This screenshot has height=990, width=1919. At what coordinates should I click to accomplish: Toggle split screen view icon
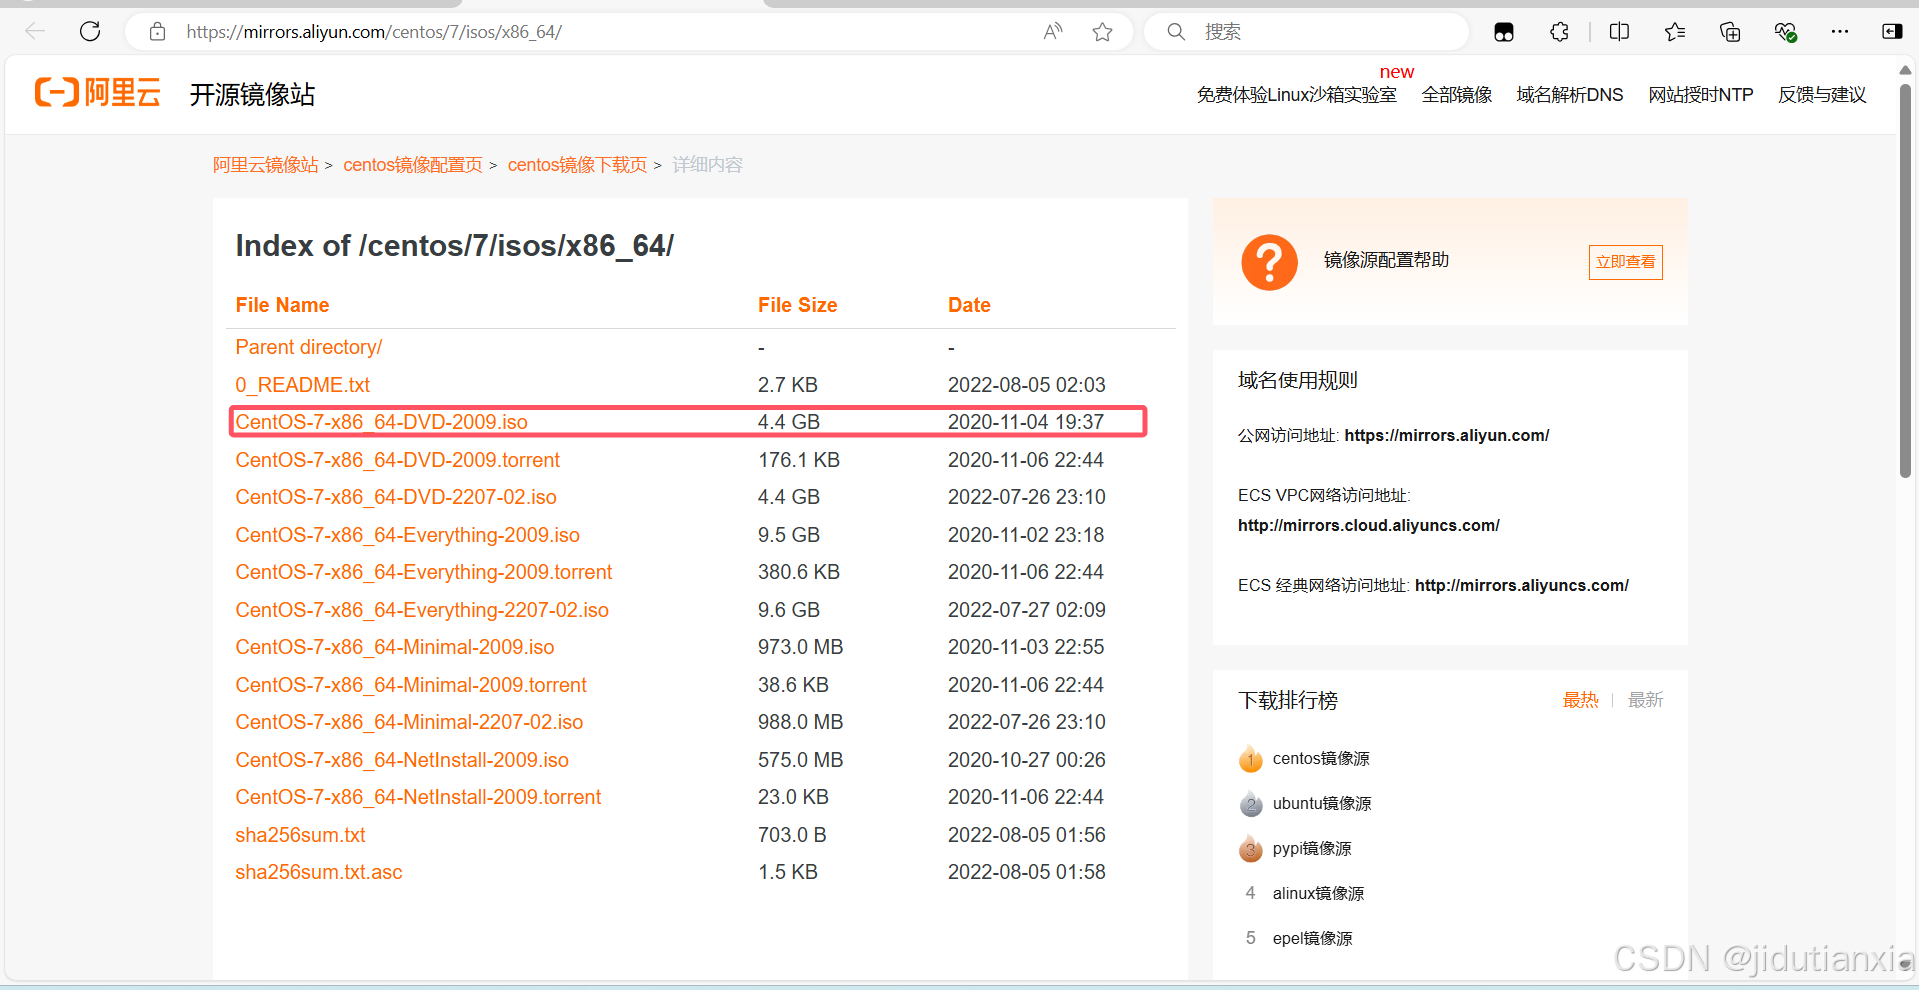(1619, 32)
